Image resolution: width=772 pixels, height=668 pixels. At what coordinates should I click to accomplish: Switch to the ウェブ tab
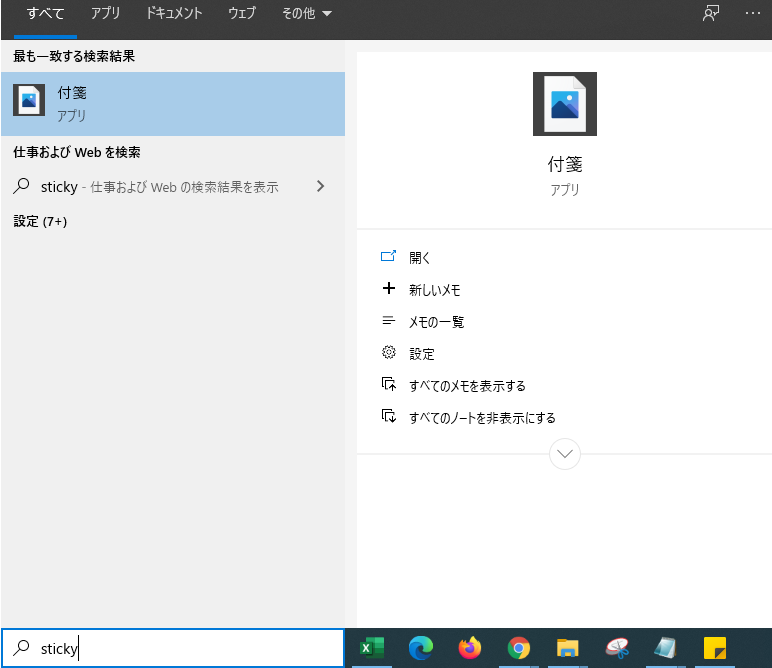pos(242,13)
